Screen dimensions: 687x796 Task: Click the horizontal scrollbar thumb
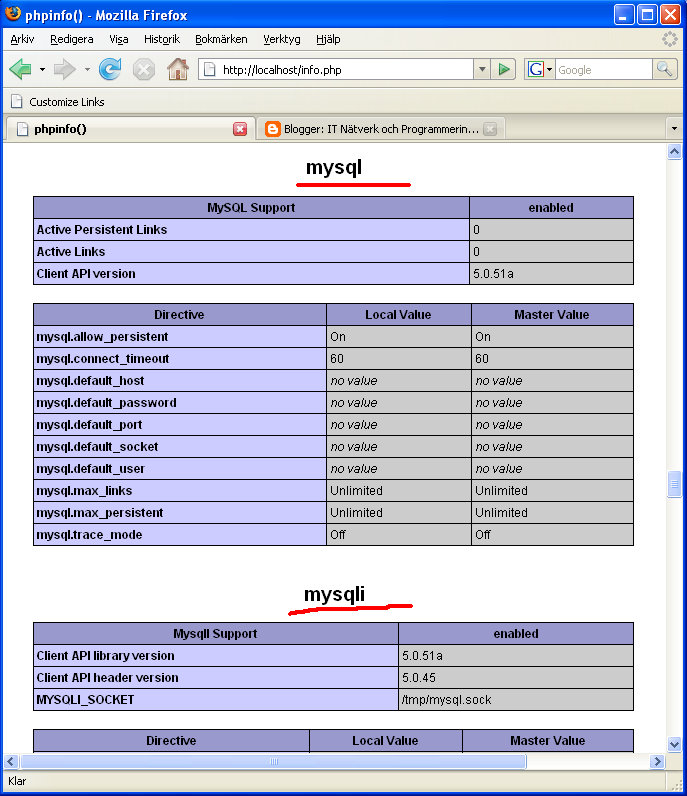point(274,761)
